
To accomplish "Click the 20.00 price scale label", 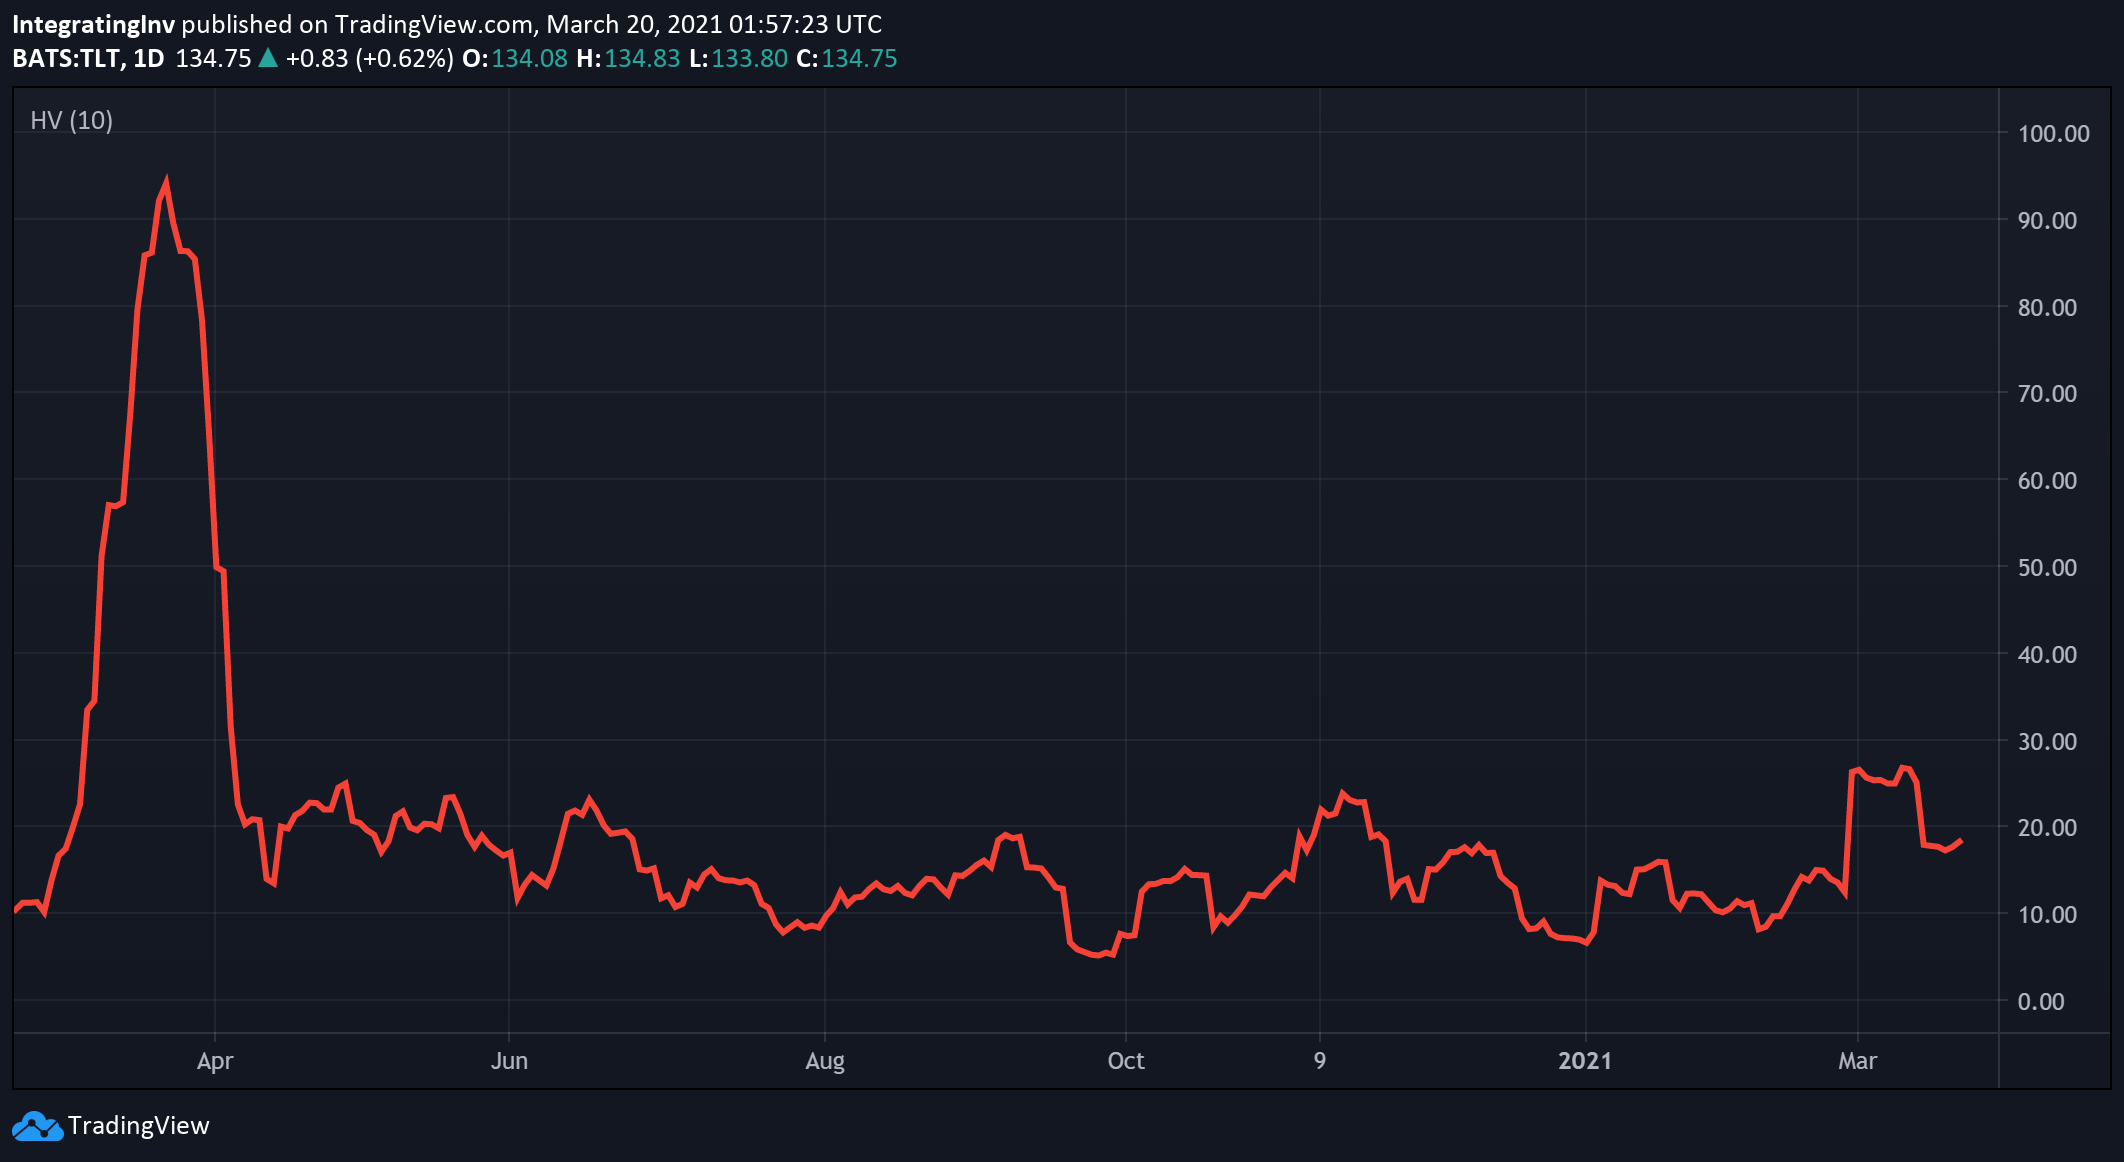I will coord(2047,828).
